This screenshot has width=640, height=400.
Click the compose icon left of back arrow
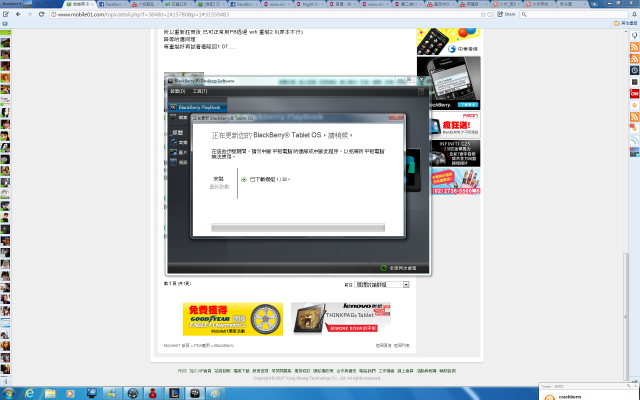click(6, 14)
